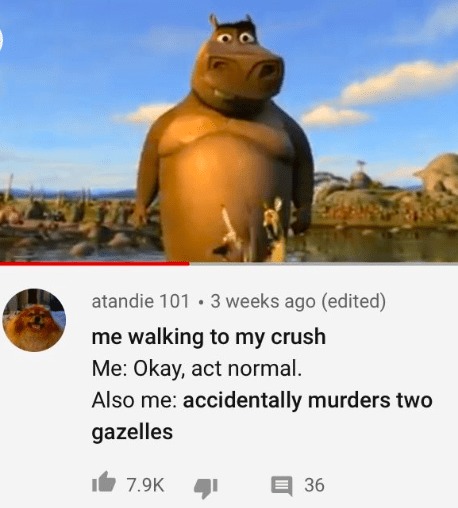The image size is (458, 508).
Task: Click the playhead at the red bar's end
Action: click(189, 264)
